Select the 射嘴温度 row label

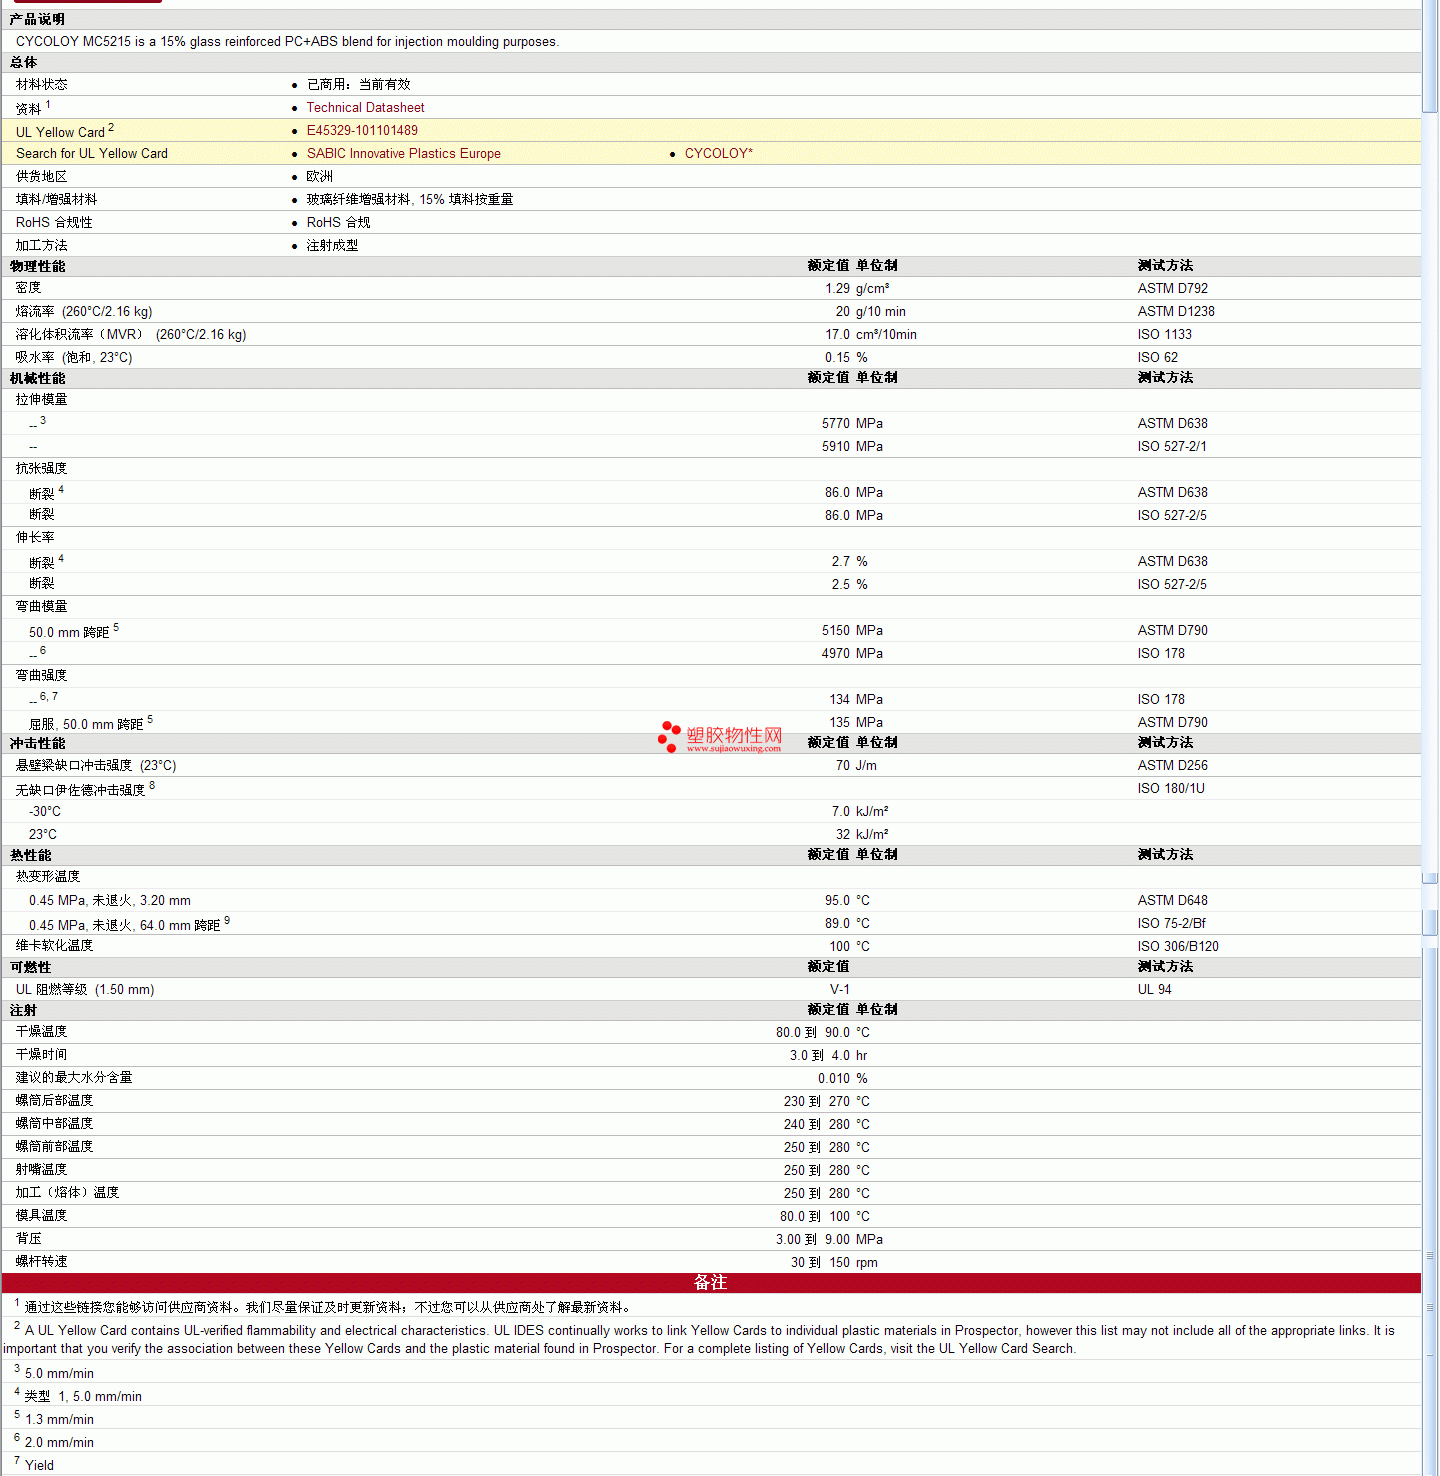tap(41, 1170)
